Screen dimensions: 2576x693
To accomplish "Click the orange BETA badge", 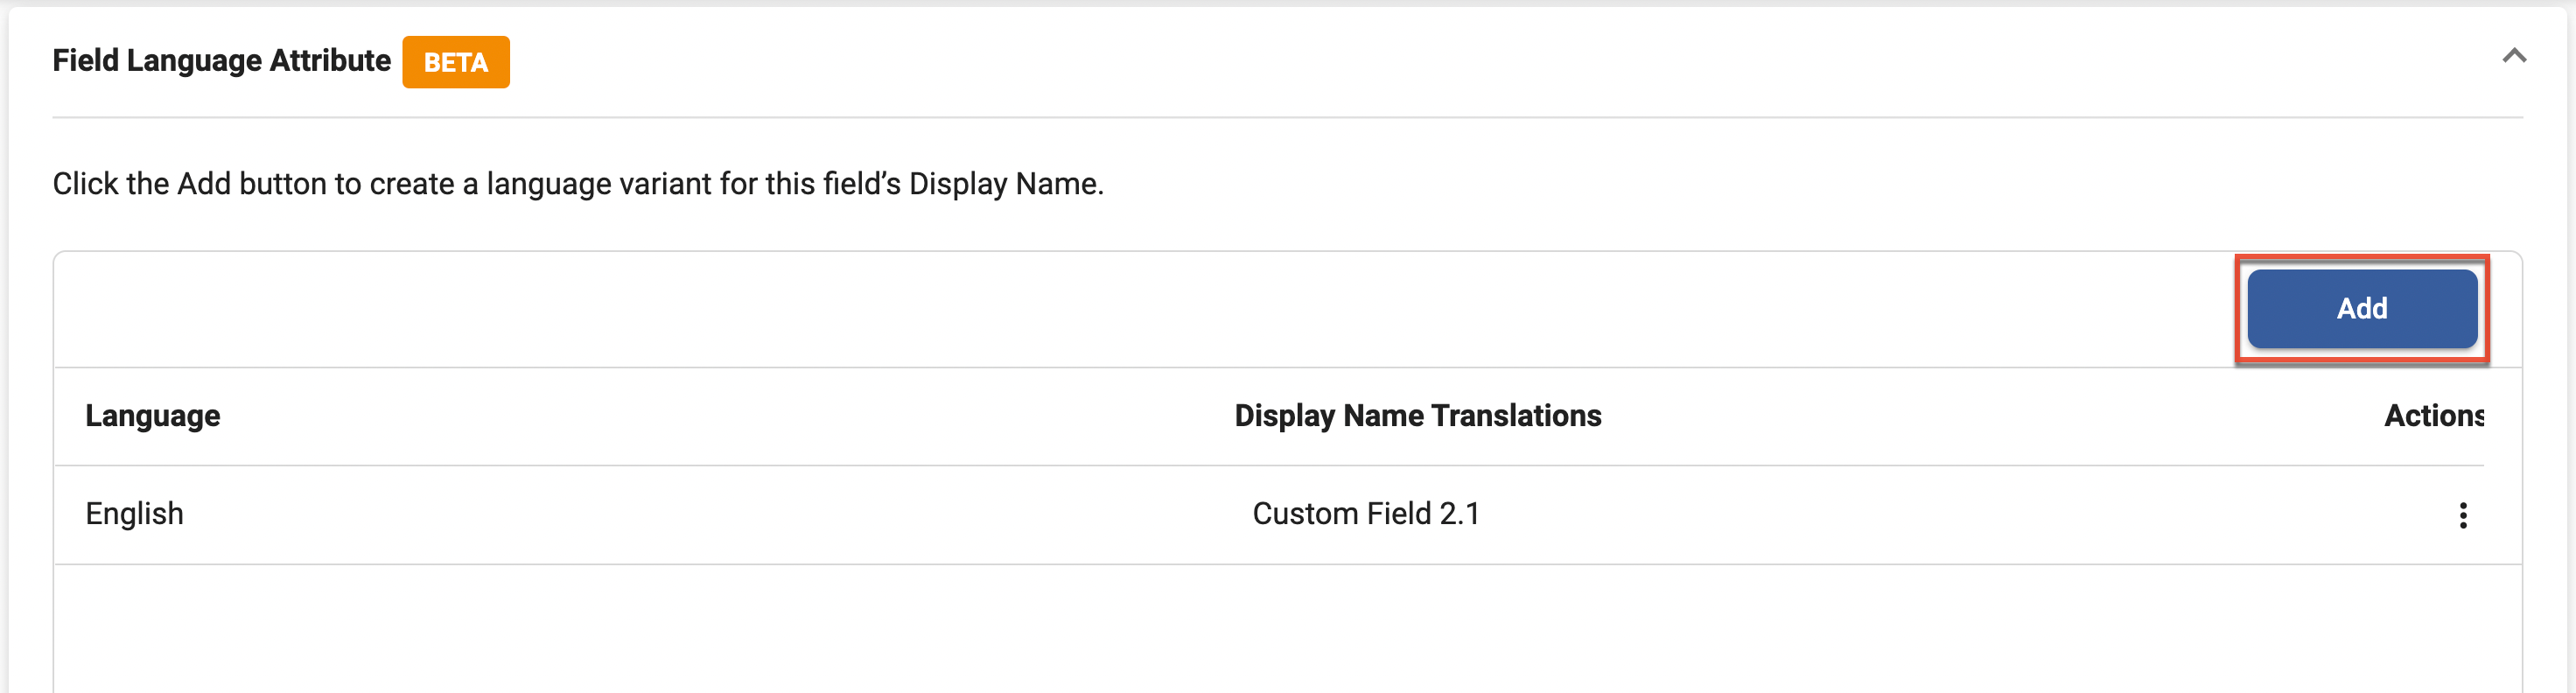I will click(456, 62).
